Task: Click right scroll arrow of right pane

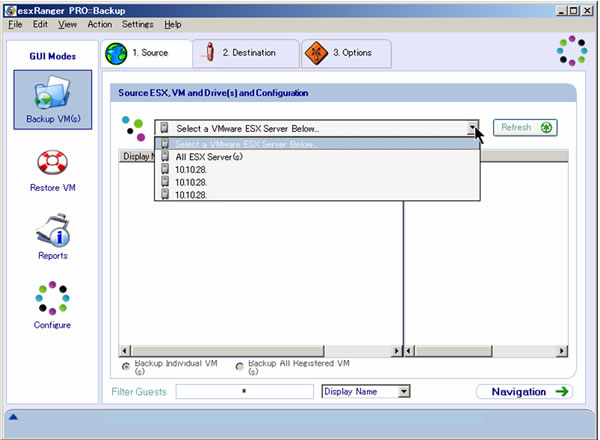Action: tap(562, 350)
